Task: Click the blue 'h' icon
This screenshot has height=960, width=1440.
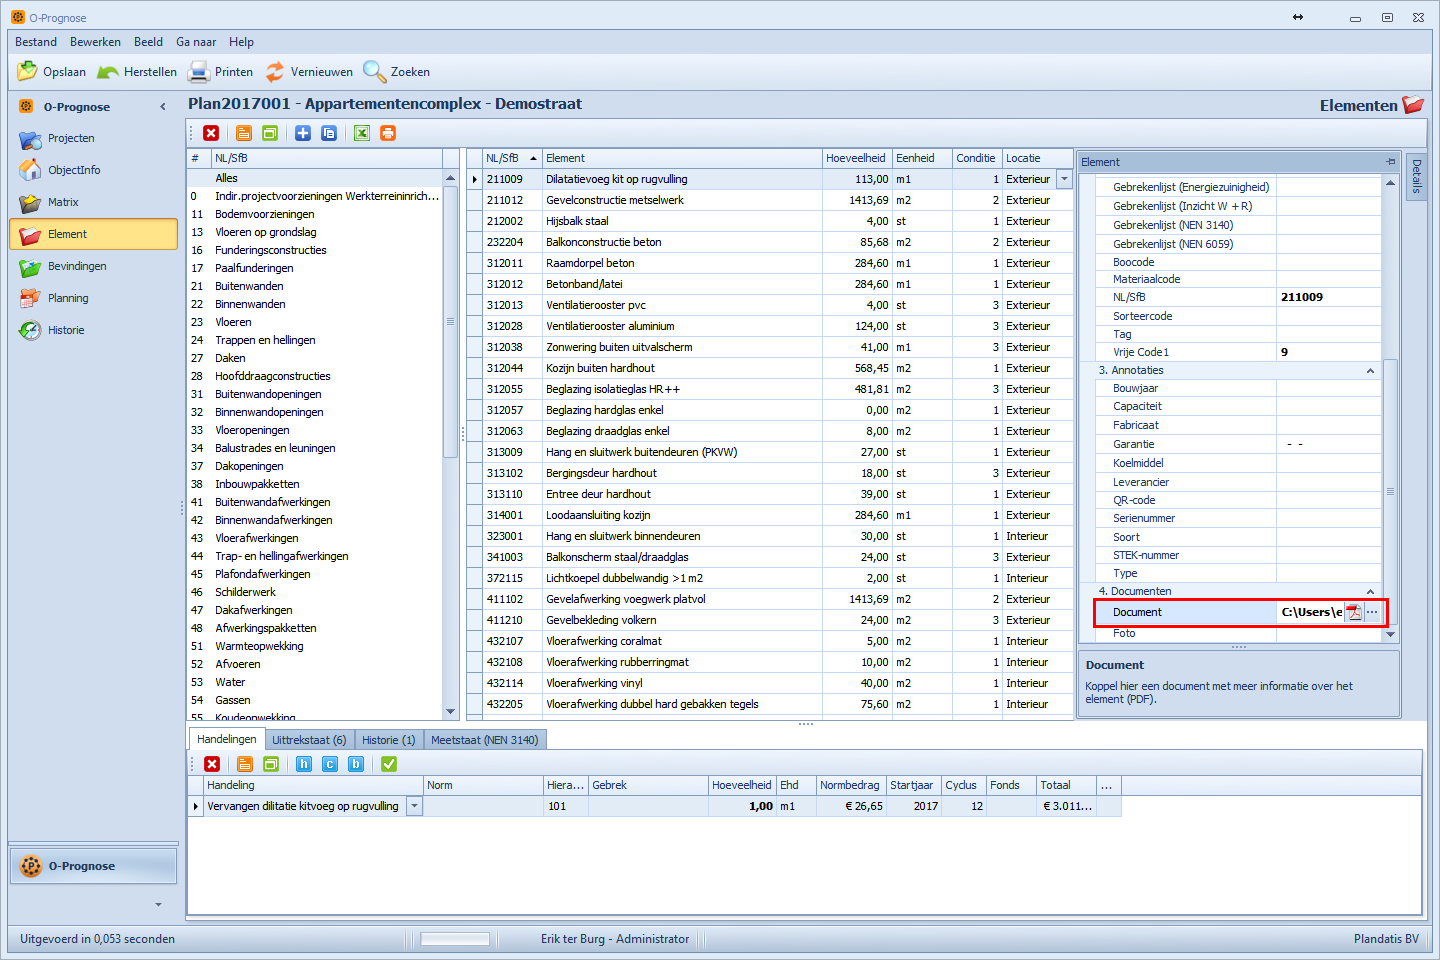Action: [304, 764]
